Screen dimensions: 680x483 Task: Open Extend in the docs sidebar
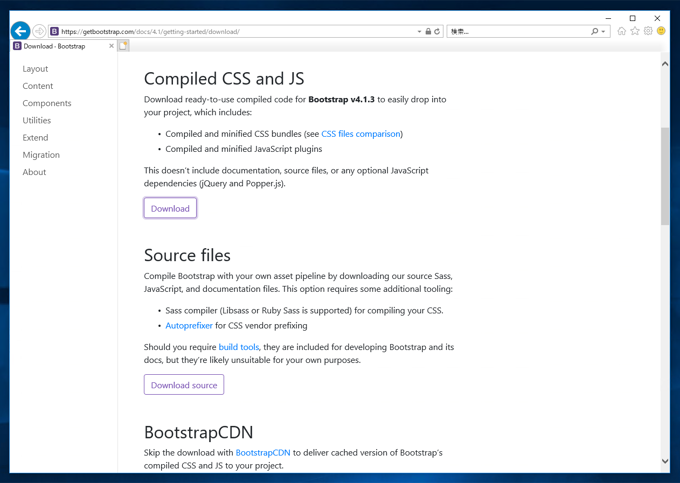point(35,137)
